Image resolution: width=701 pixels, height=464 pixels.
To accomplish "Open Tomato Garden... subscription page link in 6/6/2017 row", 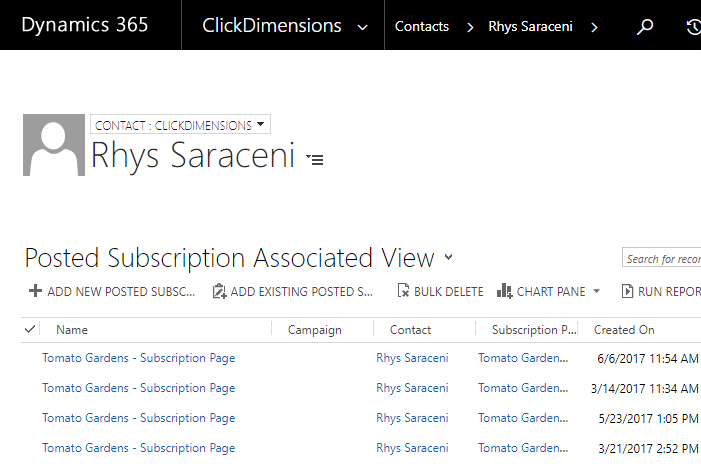I will pyautogui.click(x=523, y=358).
